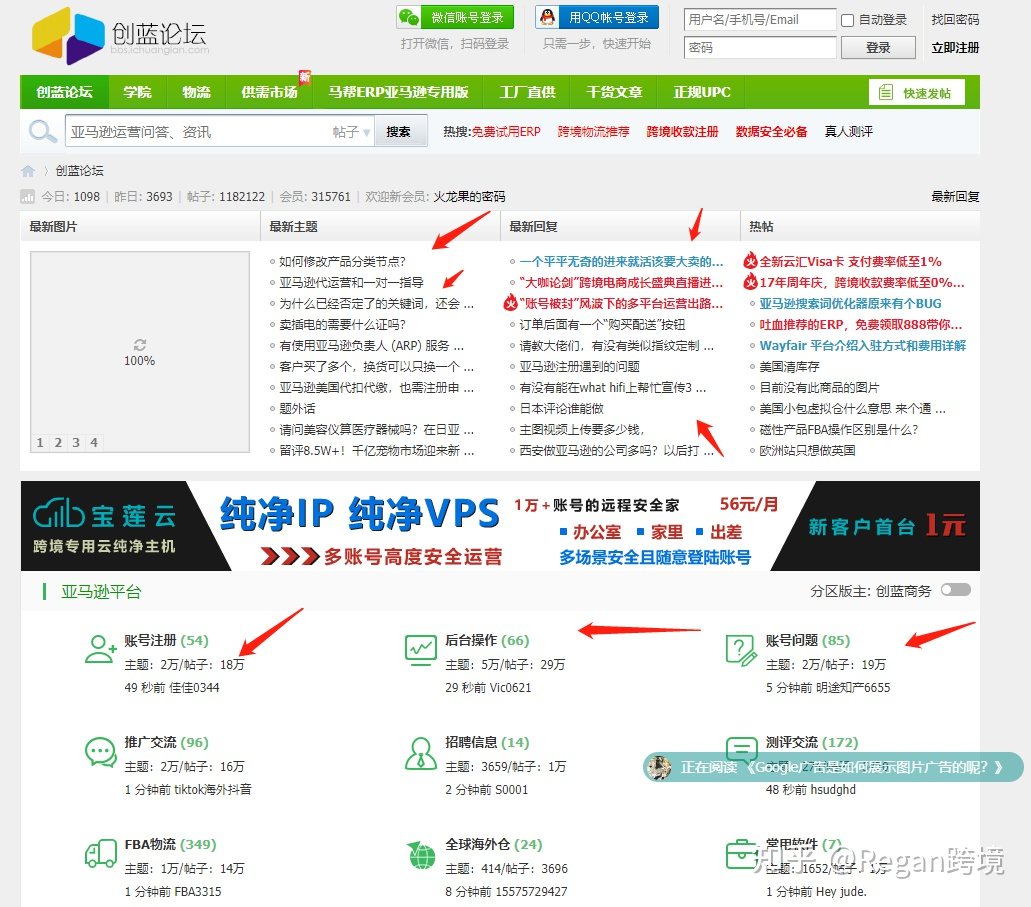The width and height of the screenshot is (1031, 907).
Task: Select the 账号问题 question-card icon
Action: pos(740,648)
